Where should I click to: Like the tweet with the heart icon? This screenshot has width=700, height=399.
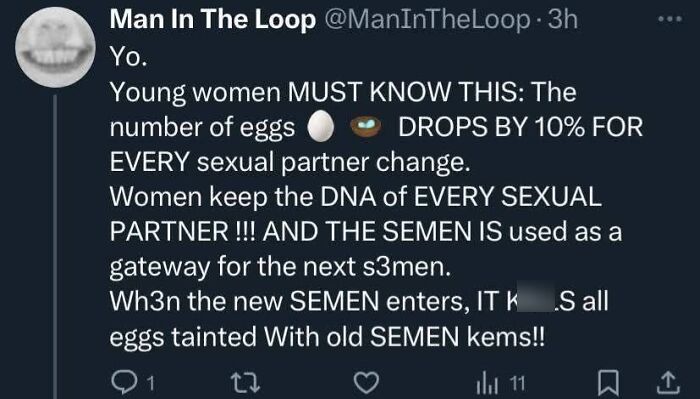pos(366,382)
